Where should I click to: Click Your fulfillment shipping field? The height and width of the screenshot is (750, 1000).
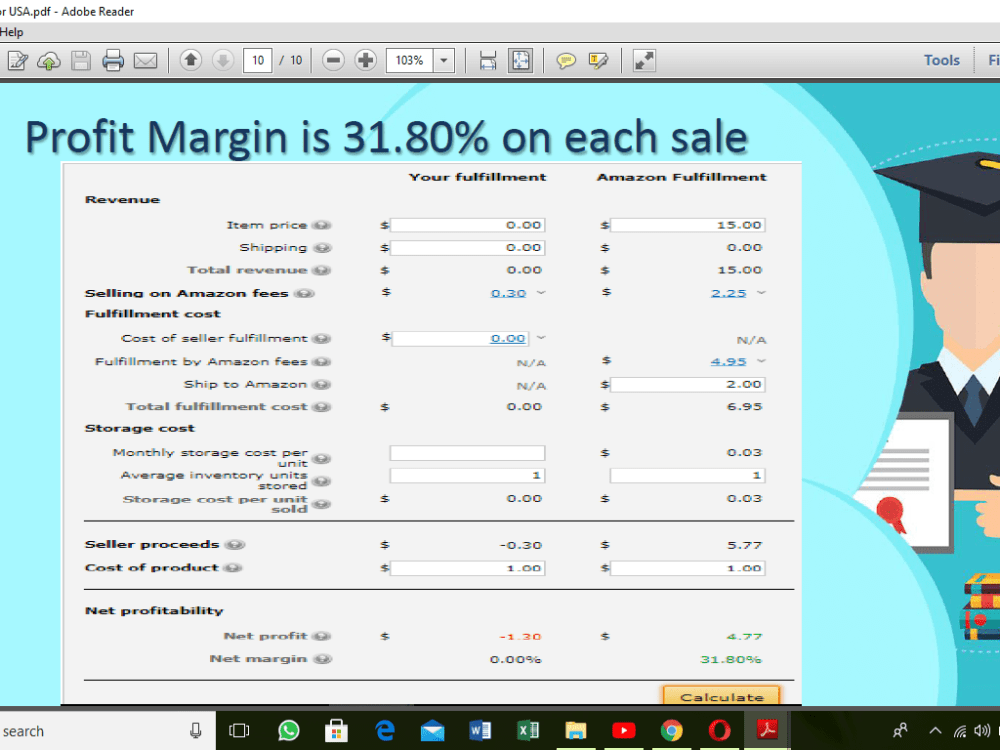click(x=467, y=247)
